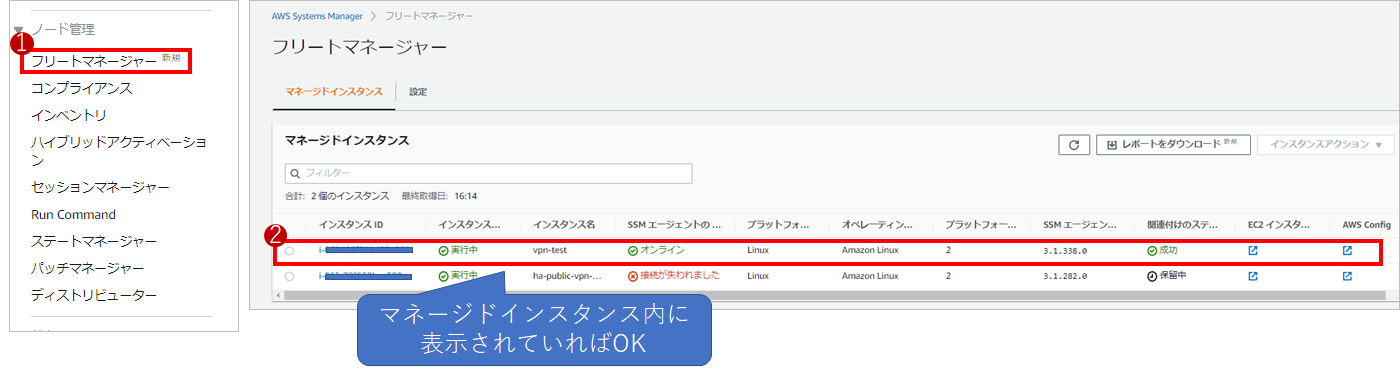Switch to マネージドインスタンス tab
This screenshot has width=1400, height=374.
tap(333, 91)
